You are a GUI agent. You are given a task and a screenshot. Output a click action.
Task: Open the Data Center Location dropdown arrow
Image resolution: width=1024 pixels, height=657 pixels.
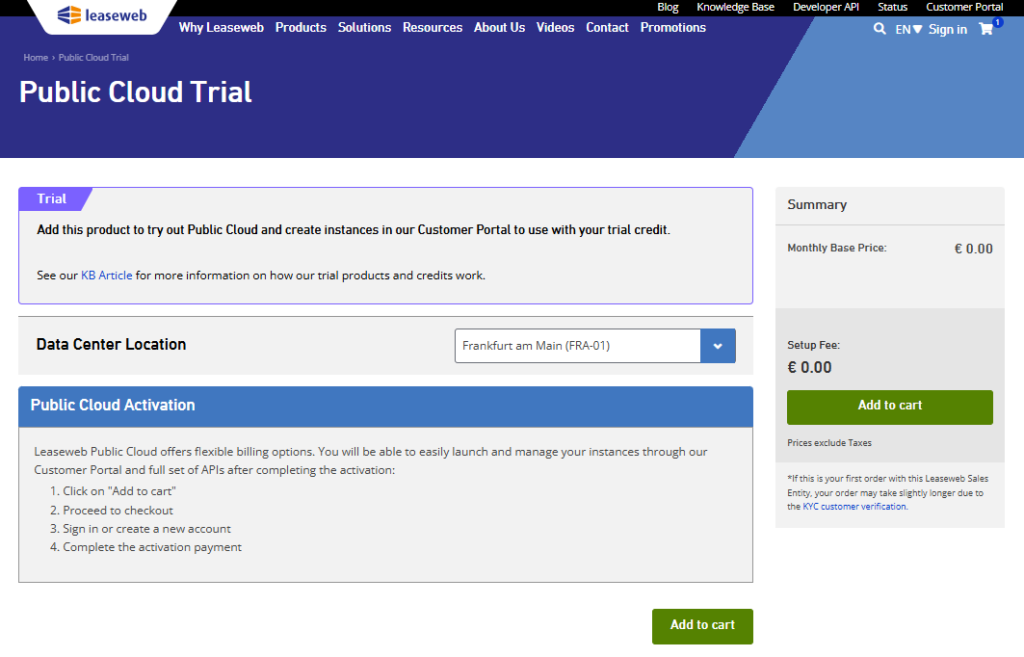click(718, 345)
